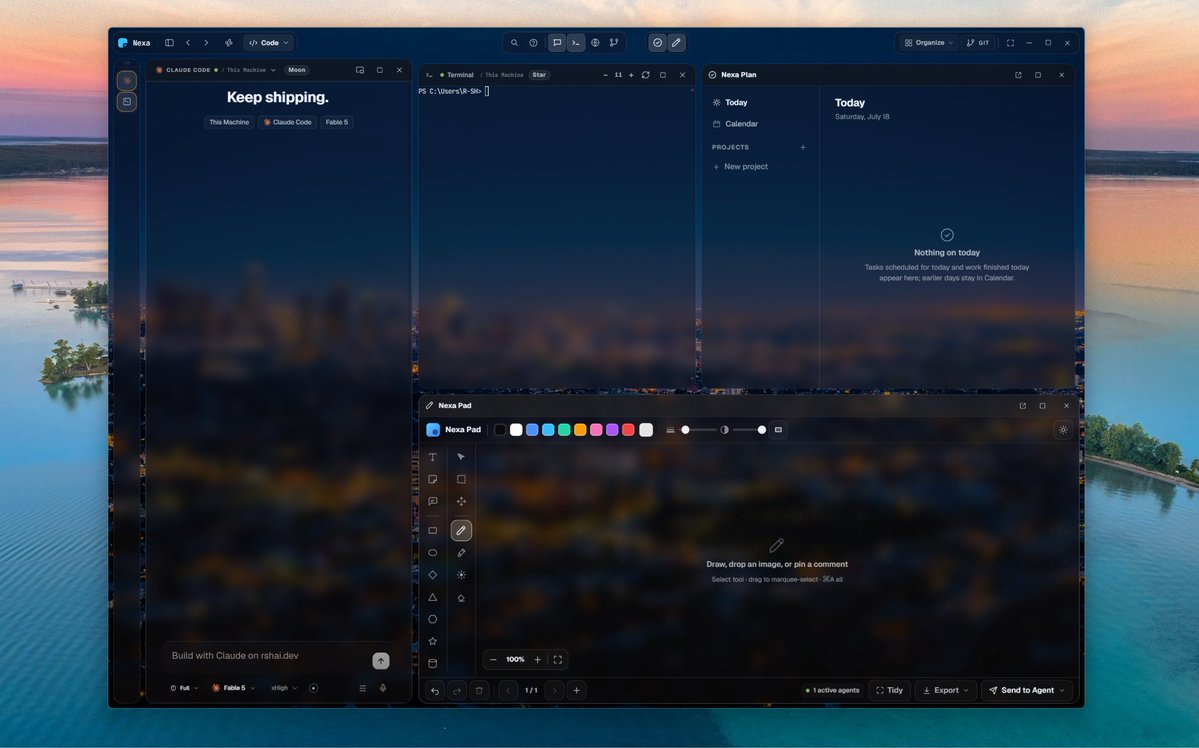This screenshot has width=1199, height=748.
Task: Click the Tidy button
Action: point(889,691)
